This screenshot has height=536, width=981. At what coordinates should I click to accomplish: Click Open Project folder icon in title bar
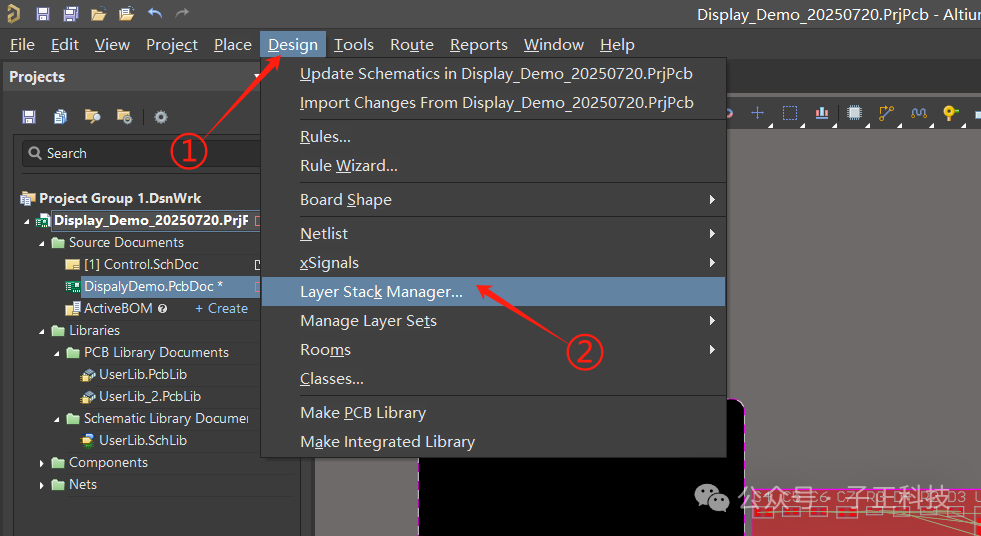coord(127,13)
